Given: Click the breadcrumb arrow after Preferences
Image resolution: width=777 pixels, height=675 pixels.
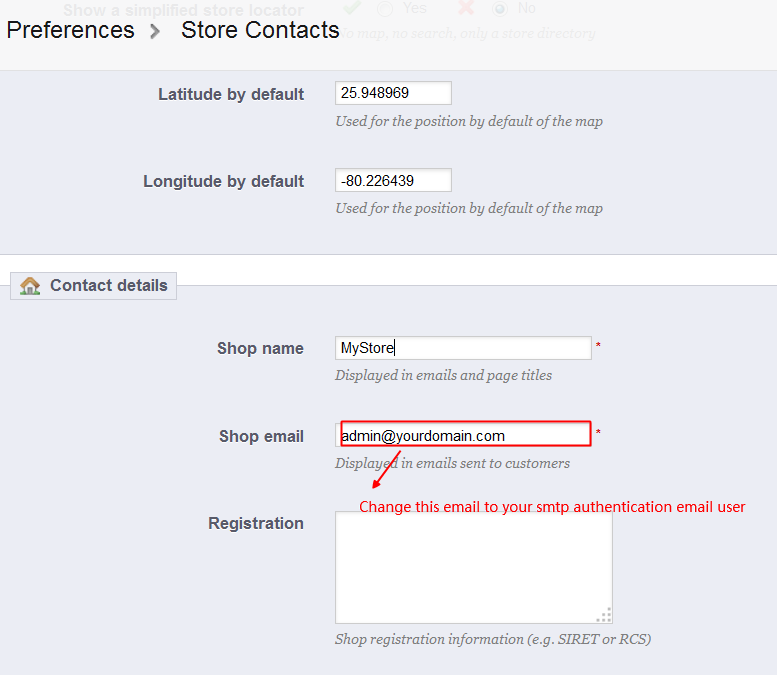Looking at the screenshot, I should [x=155, y=31].
